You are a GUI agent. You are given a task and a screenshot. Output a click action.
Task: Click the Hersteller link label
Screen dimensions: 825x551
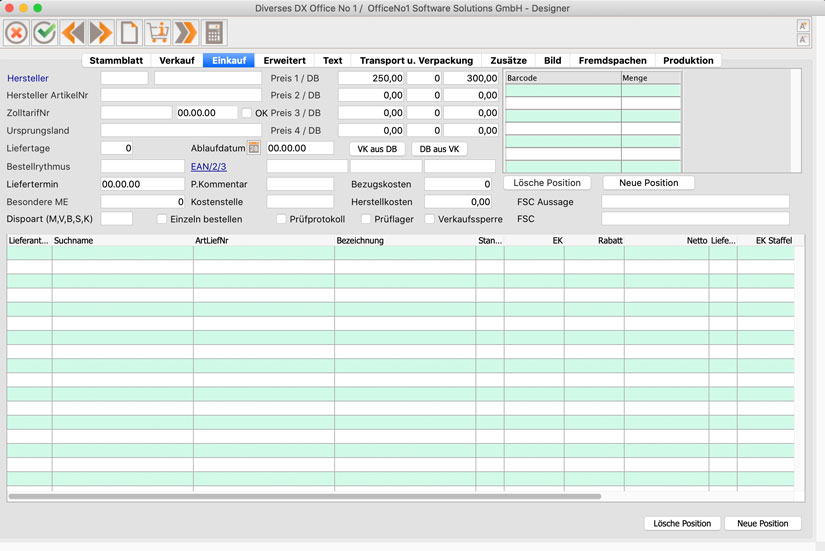point(27,78)
